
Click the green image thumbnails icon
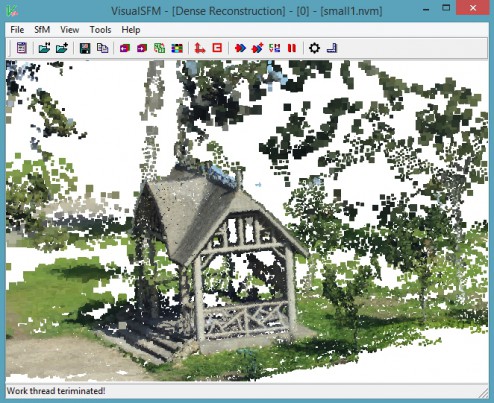tap(160, 48)
